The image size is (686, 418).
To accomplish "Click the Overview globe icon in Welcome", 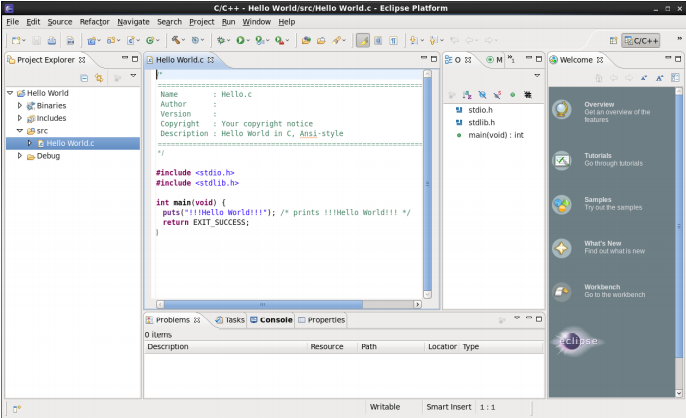I will coord(562,109).
